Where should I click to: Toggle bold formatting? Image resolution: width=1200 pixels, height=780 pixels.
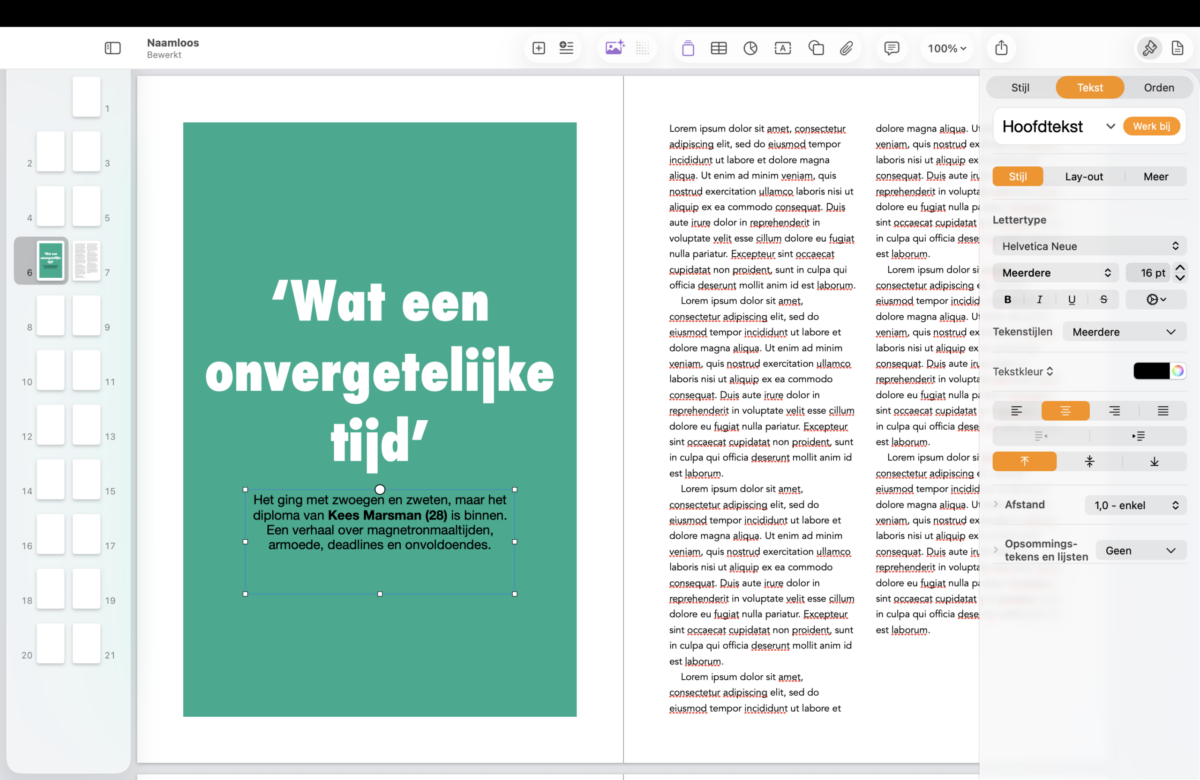pos(1008,299)
